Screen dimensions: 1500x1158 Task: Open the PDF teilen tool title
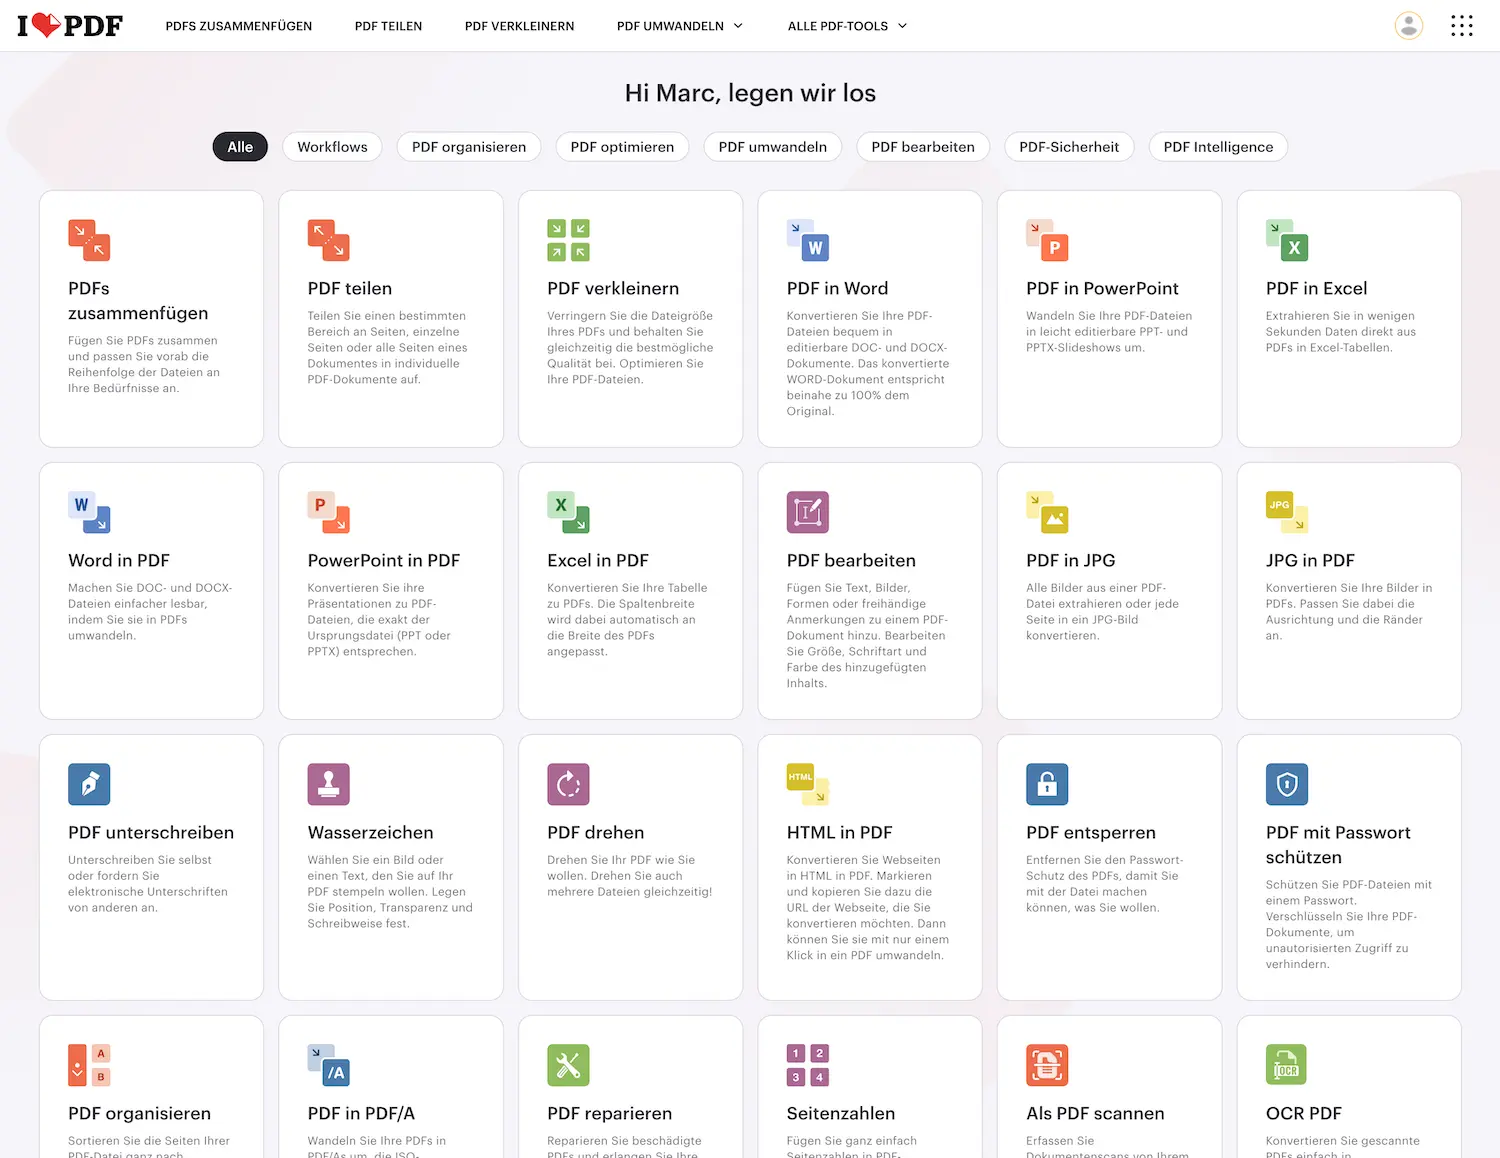(x=350, y=289)
